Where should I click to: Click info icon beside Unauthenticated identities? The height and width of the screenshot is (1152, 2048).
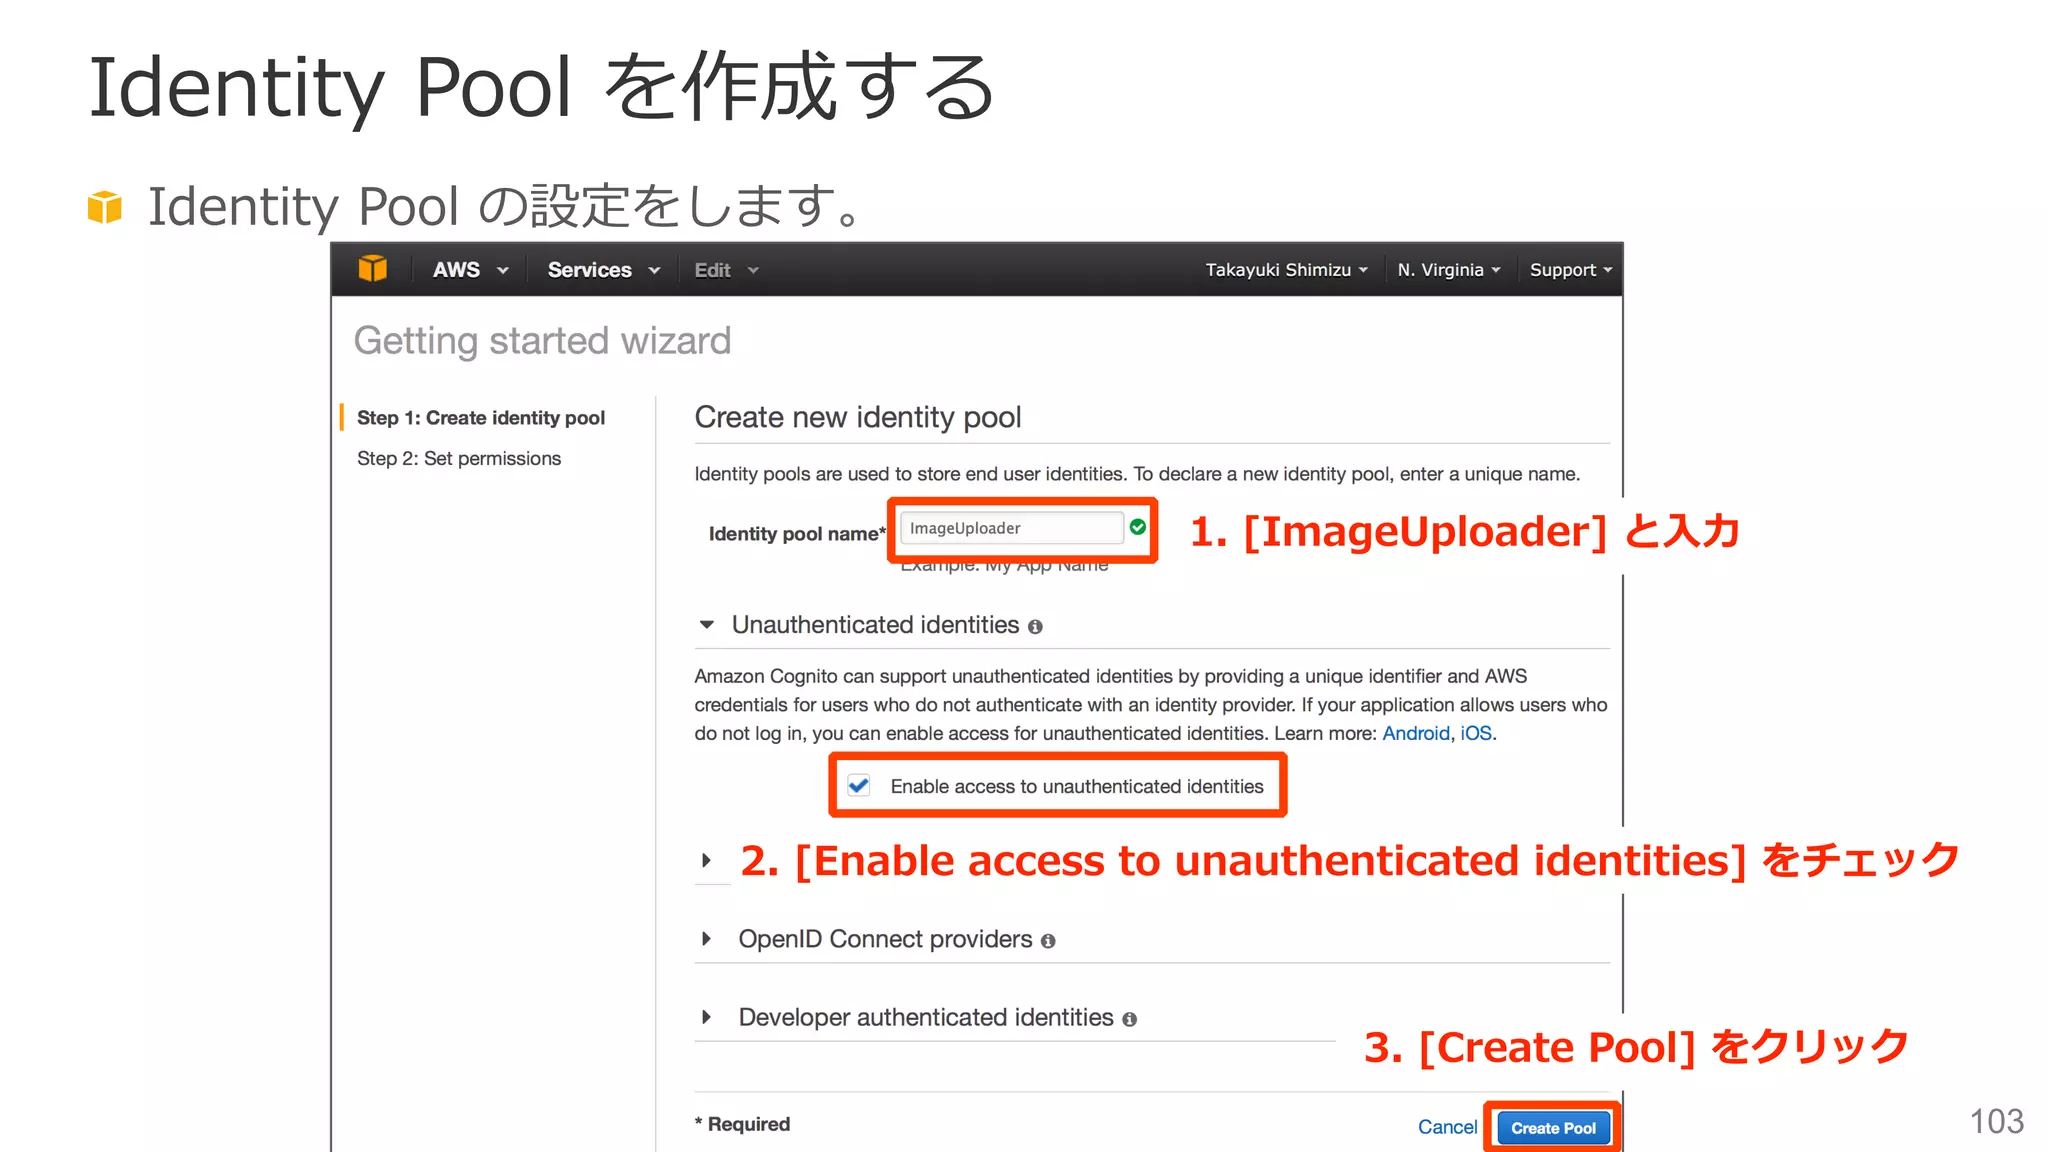point(1035,627)
